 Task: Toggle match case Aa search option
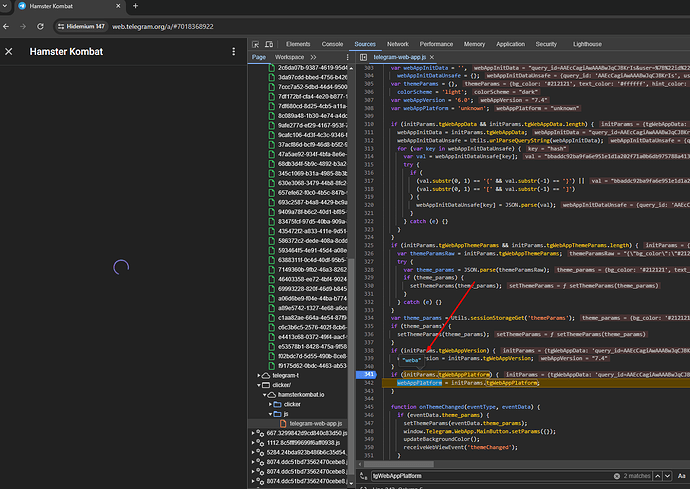[682, 476]
